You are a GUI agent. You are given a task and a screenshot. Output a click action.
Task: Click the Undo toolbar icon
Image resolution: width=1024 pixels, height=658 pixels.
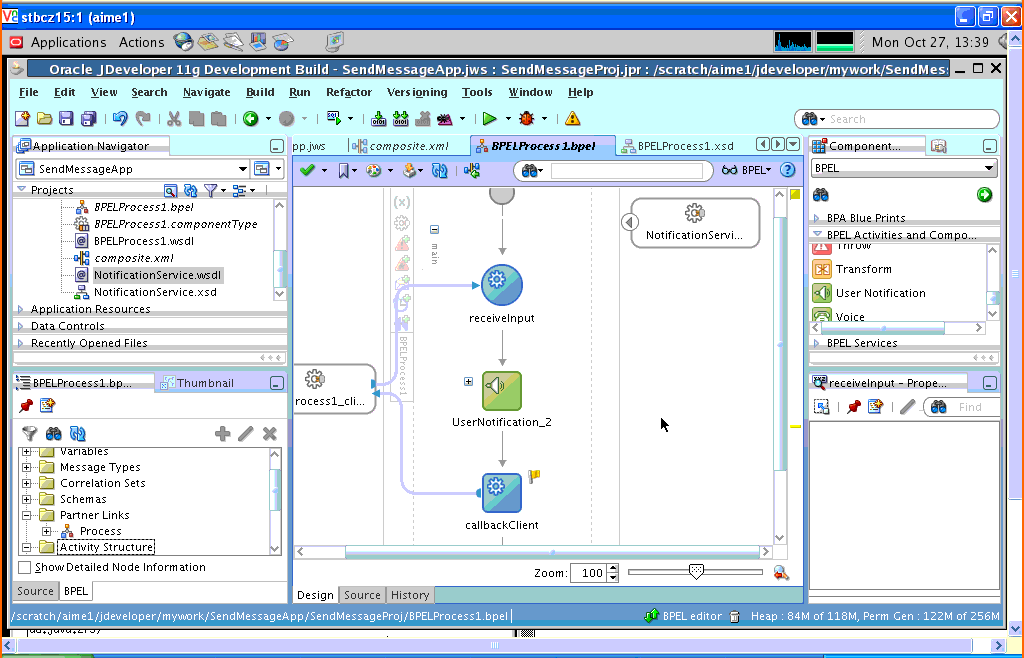click(x=120, y=118)
